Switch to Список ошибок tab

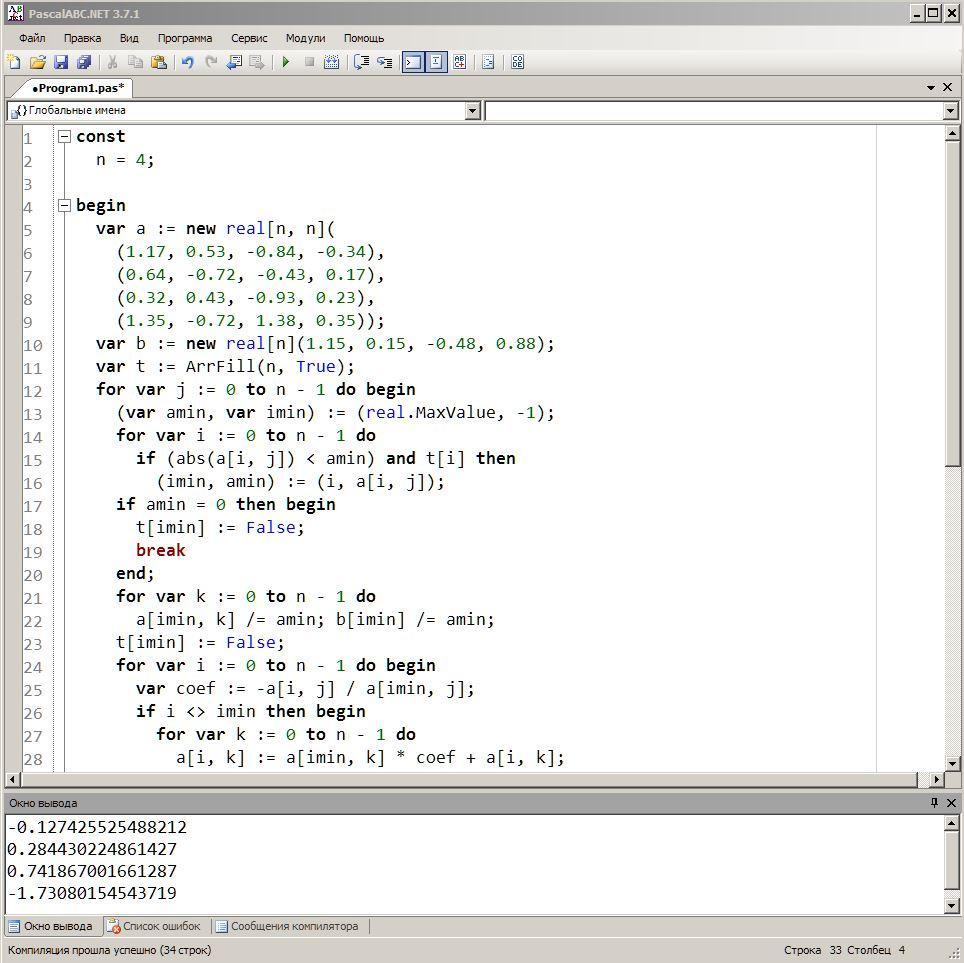pos(155,926)
